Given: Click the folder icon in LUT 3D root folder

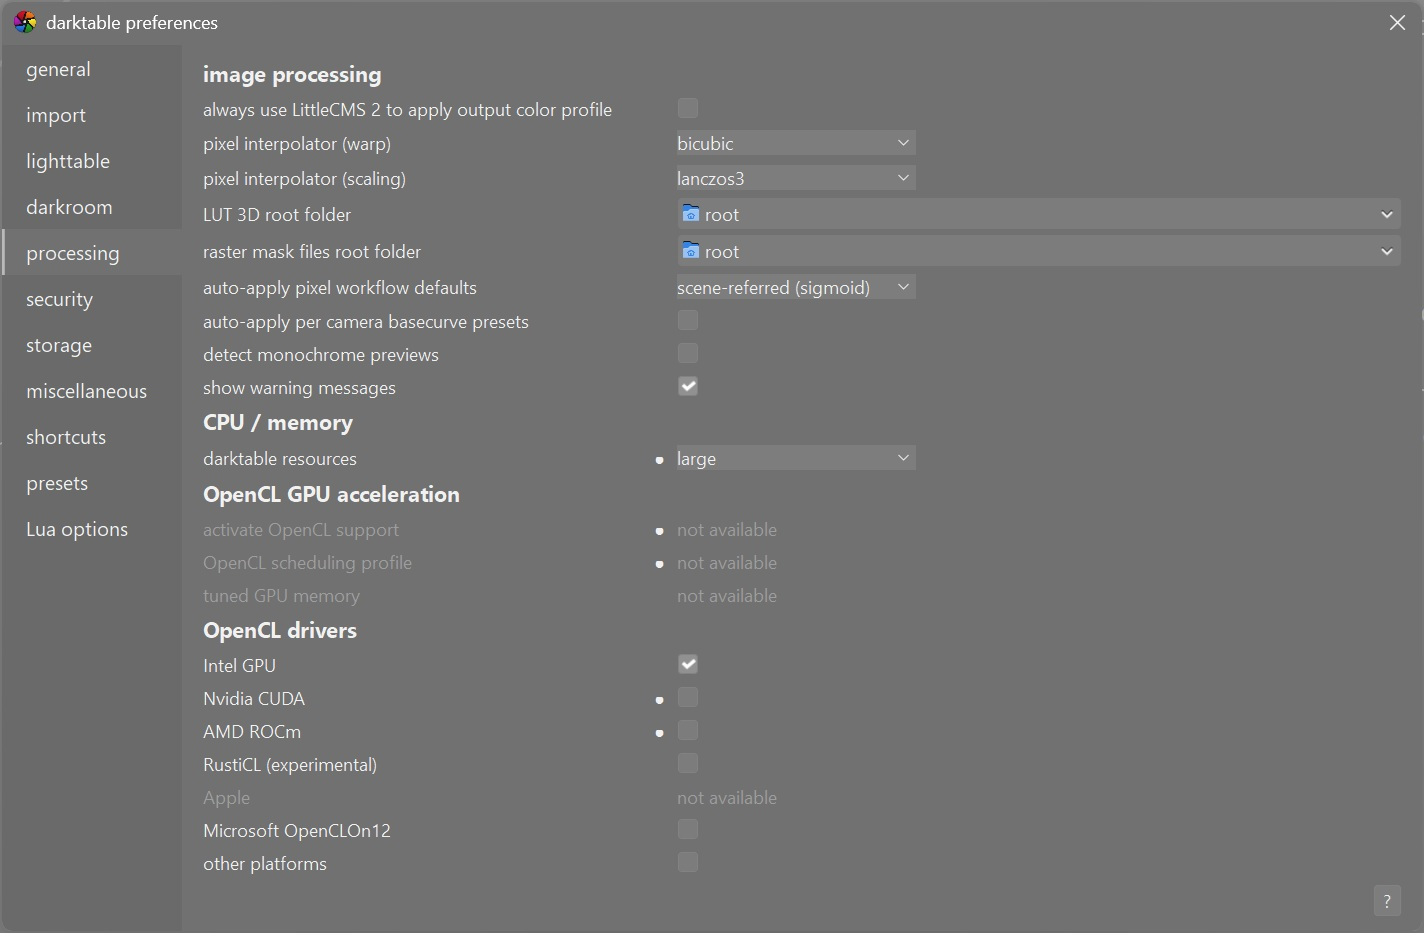Looking at the screenshot, I should click(x=690, y=214).
